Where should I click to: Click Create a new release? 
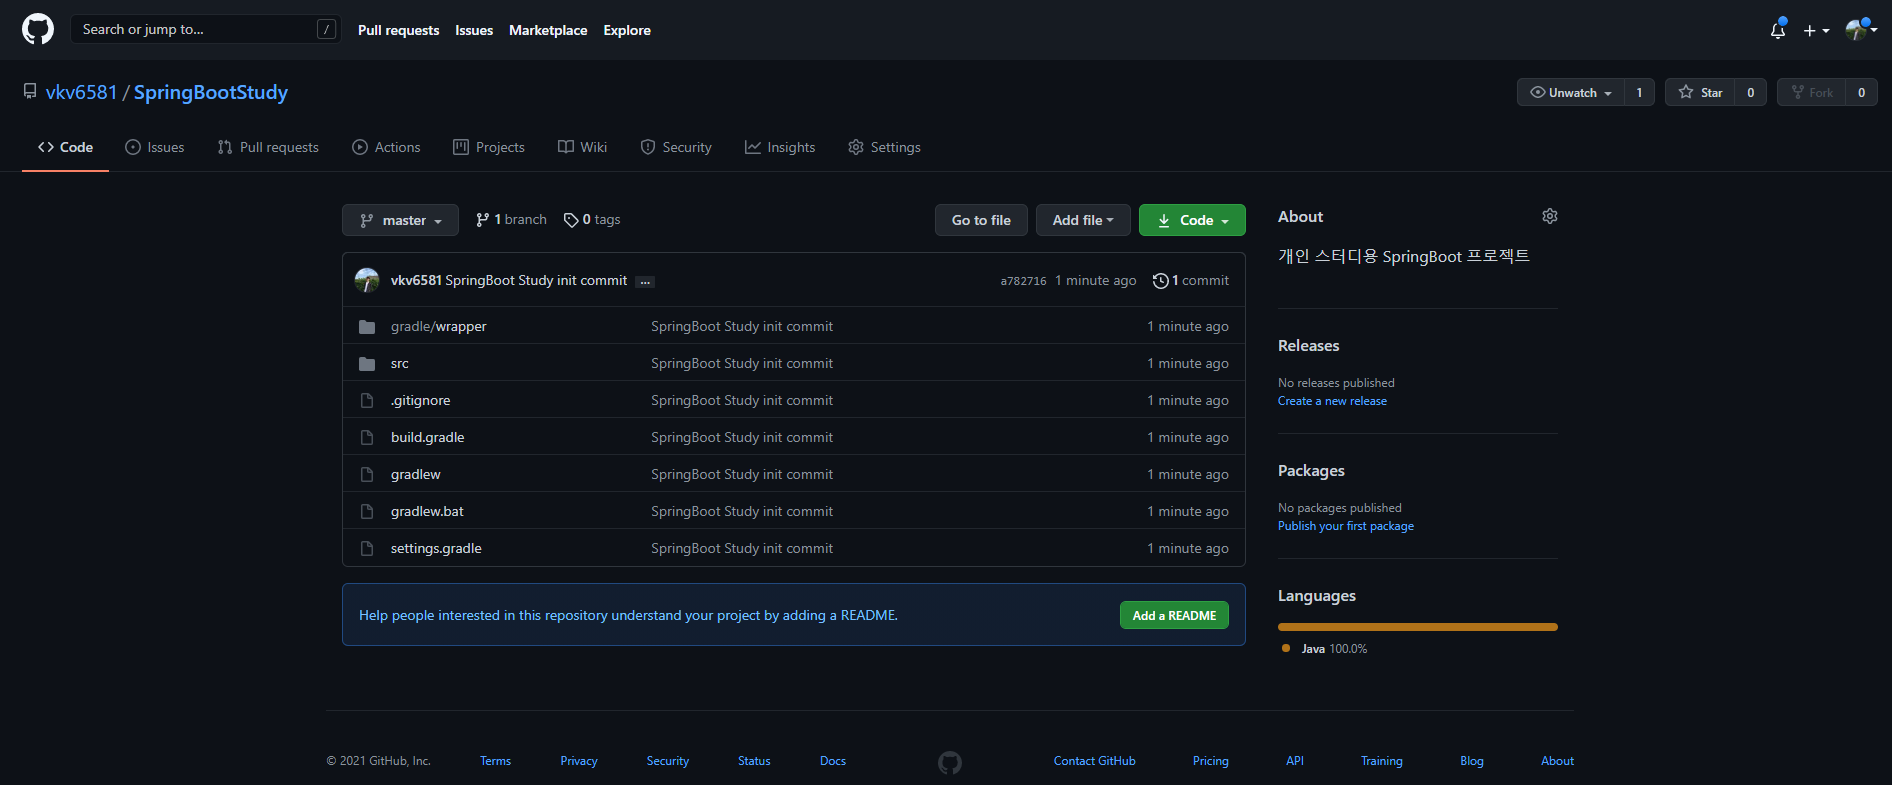(1332, 401)
